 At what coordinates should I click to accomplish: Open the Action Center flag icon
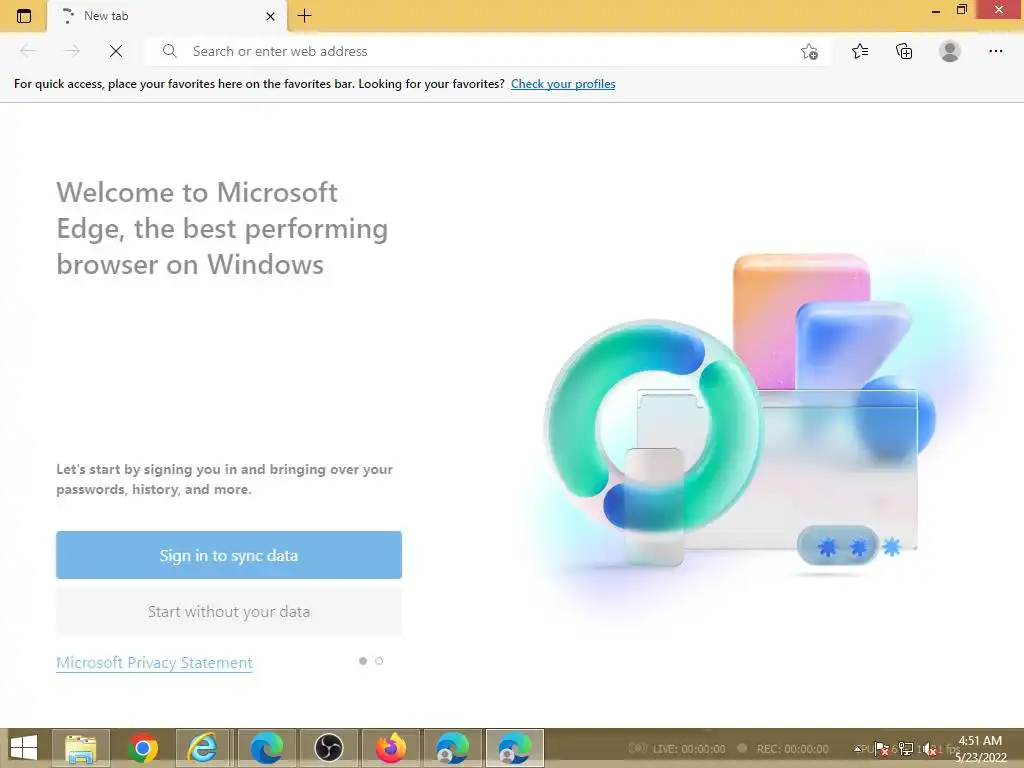pos(881,749)
